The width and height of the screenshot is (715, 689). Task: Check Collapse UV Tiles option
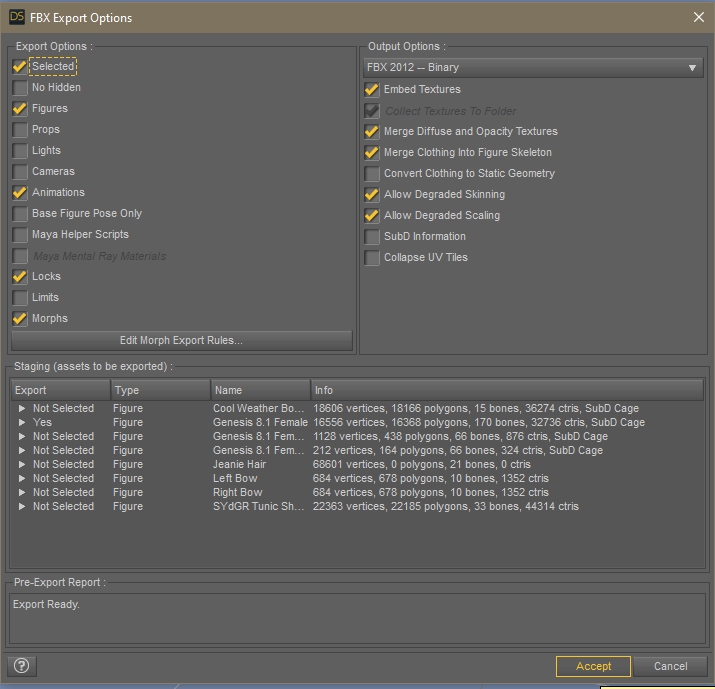(x=372, y=257)
